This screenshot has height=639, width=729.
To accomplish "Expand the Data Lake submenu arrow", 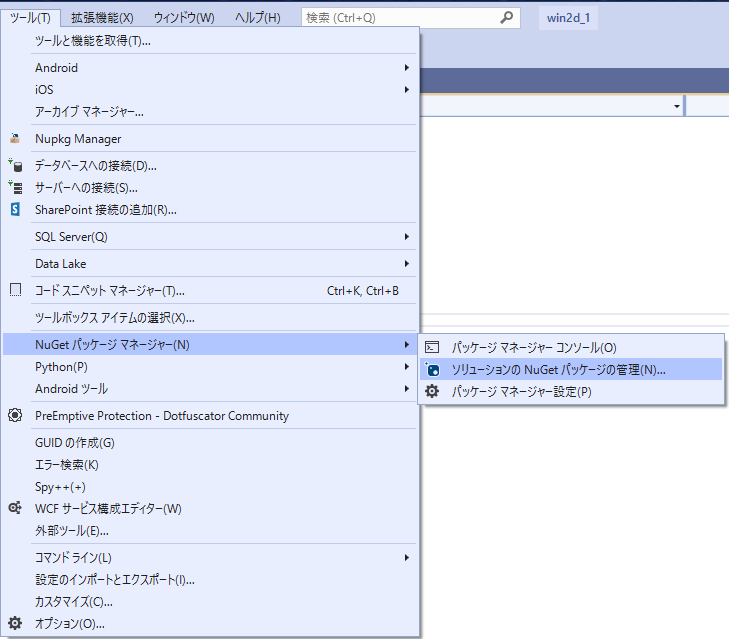I will (x=407, y=264).
